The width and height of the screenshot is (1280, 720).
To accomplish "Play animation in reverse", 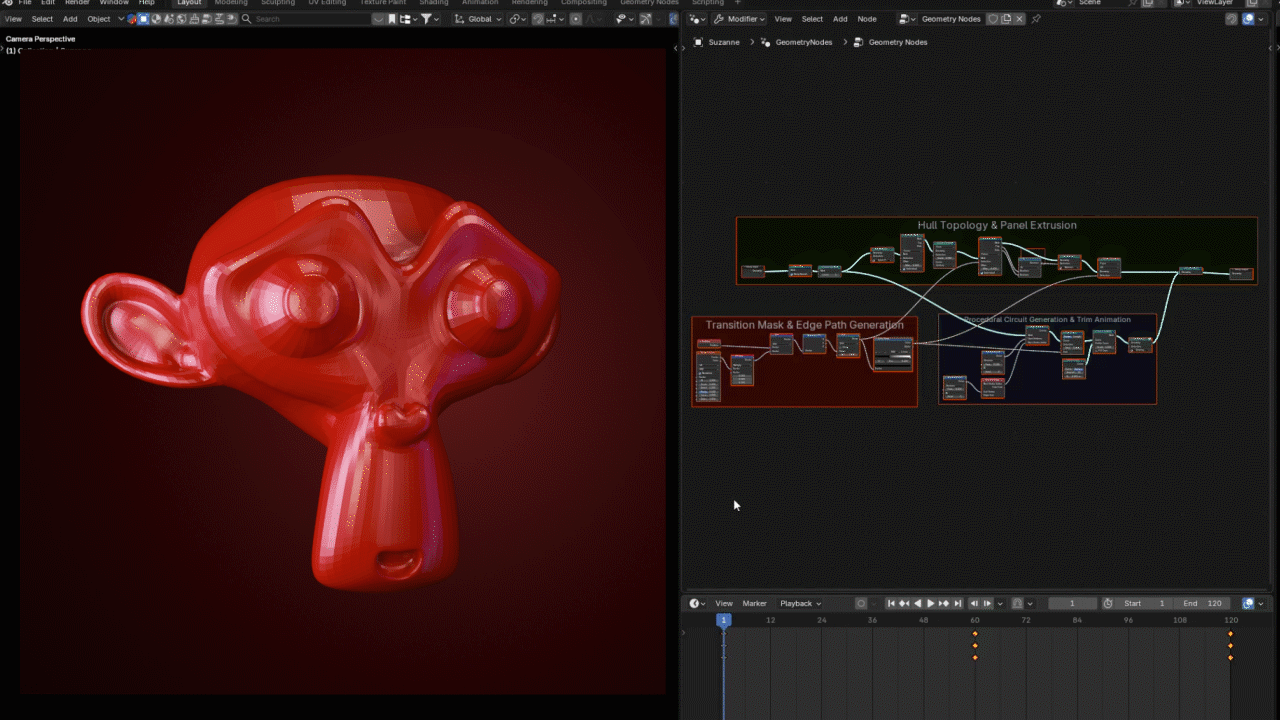I will pos(918,604).
